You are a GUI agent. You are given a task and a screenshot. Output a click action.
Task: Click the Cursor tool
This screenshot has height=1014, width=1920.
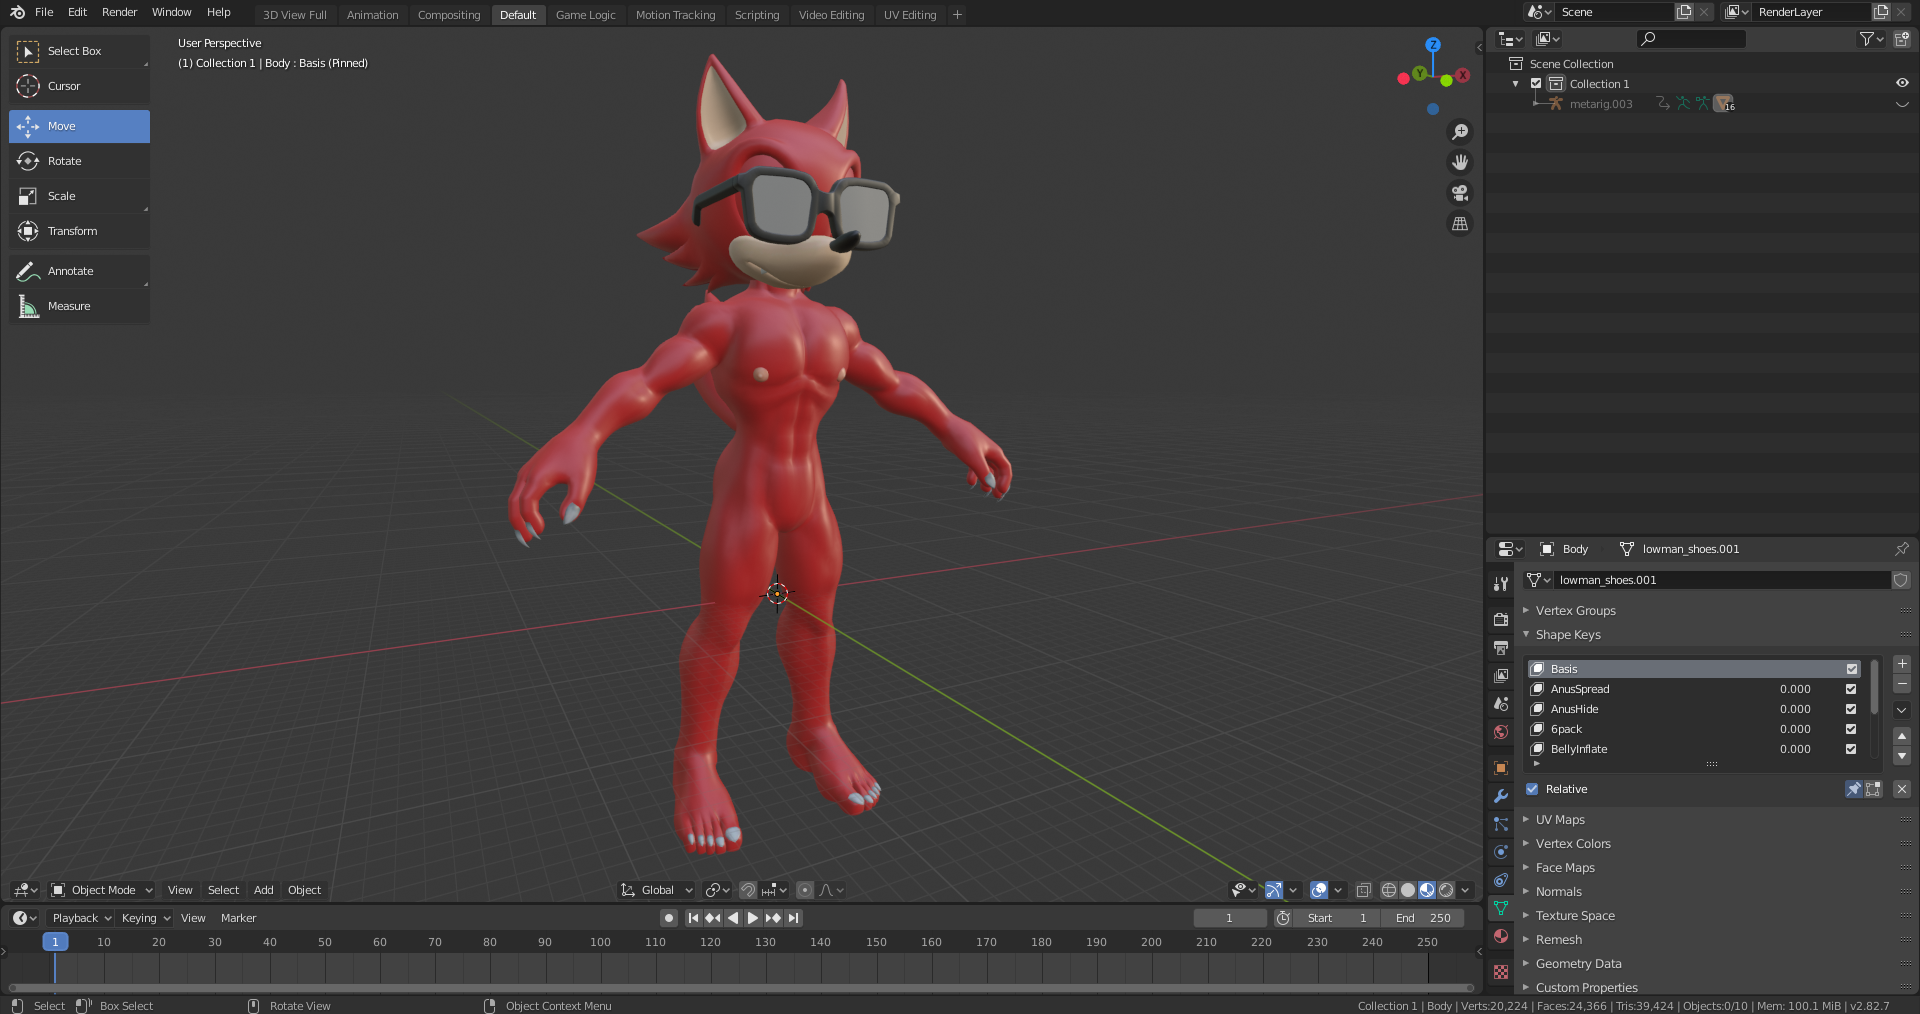pos(79,86)
